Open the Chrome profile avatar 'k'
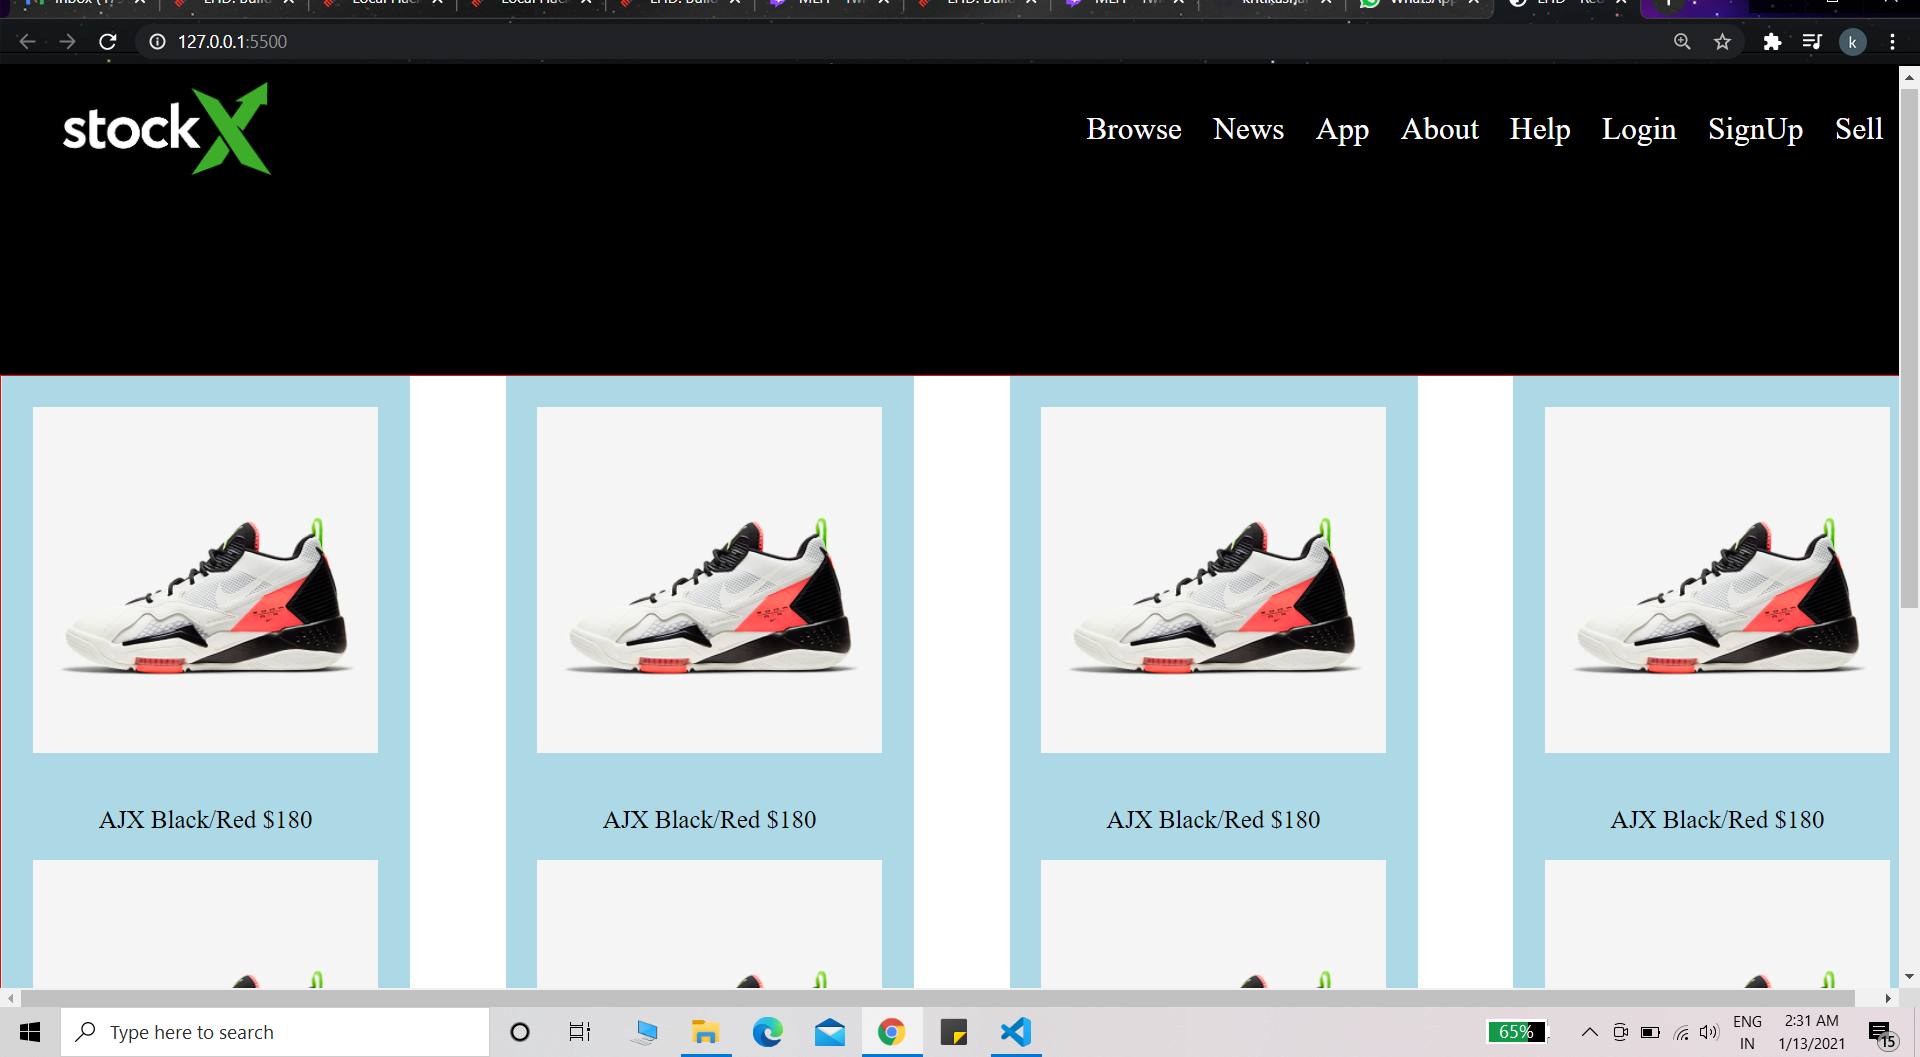Viewport: 1920px width, 1057px height. coord(1852,42)
